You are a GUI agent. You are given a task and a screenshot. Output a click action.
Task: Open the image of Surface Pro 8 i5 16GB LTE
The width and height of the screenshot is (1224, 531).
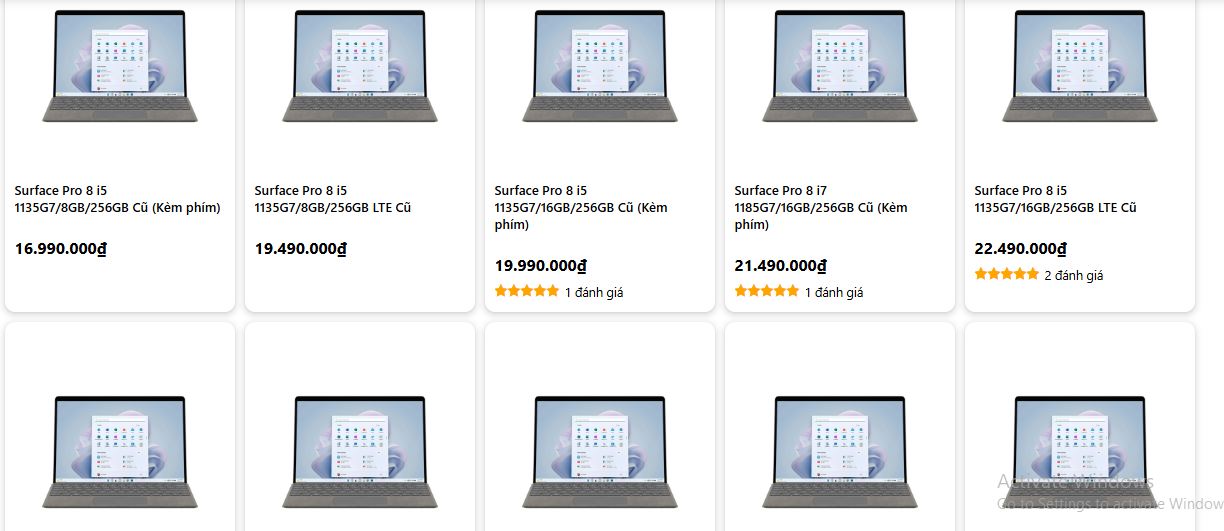pos(1080,66)
